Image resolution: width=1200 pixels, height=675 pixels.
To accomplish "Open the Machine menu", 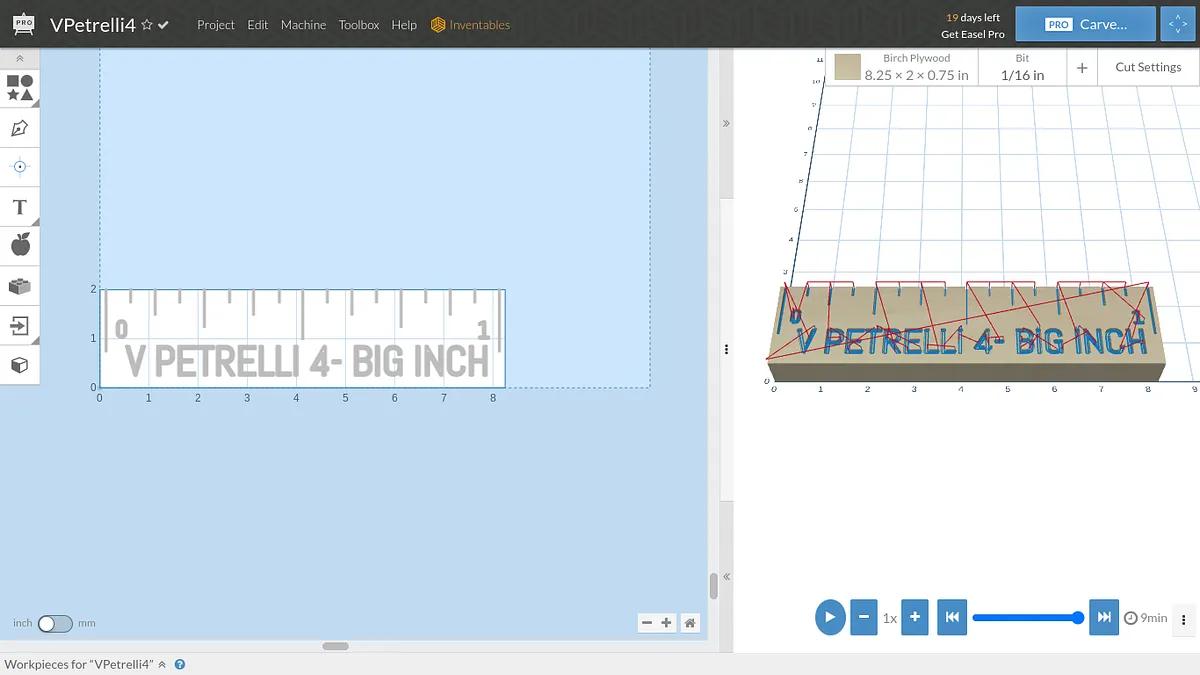I will [303, 25].
